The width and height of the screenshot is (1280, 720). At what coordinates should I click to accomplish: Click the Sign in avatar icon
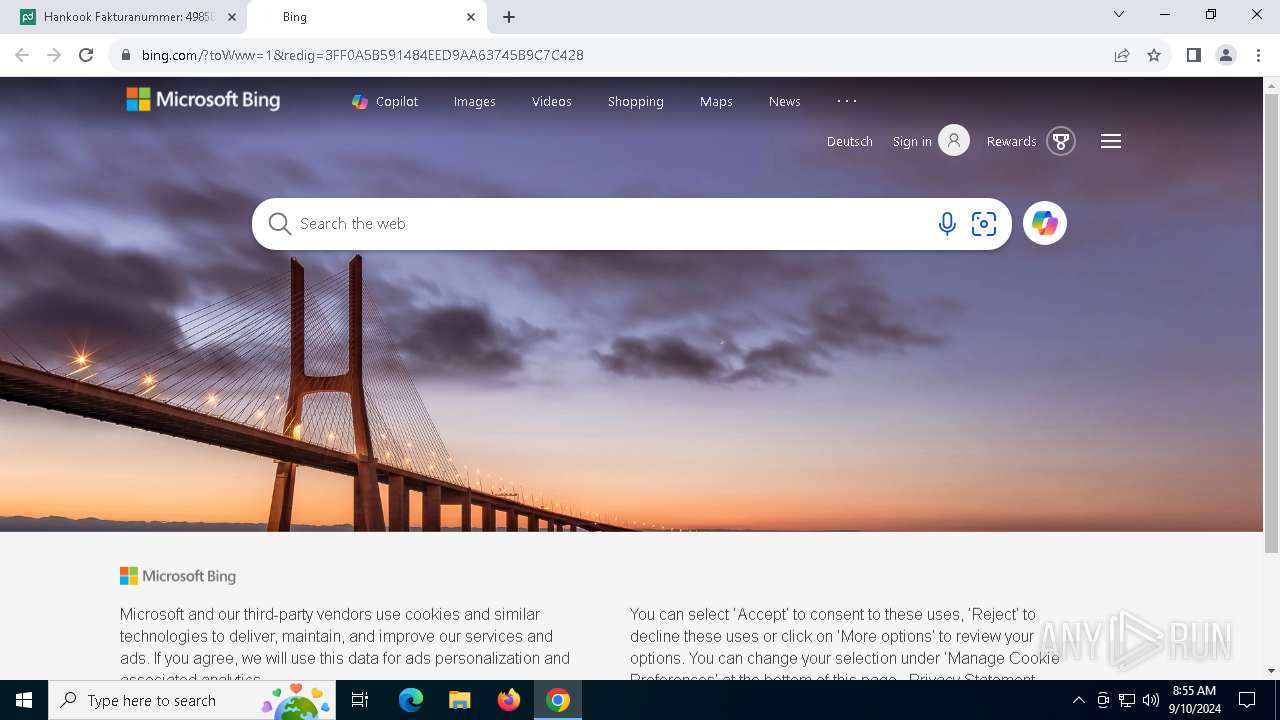coord(954,141)
